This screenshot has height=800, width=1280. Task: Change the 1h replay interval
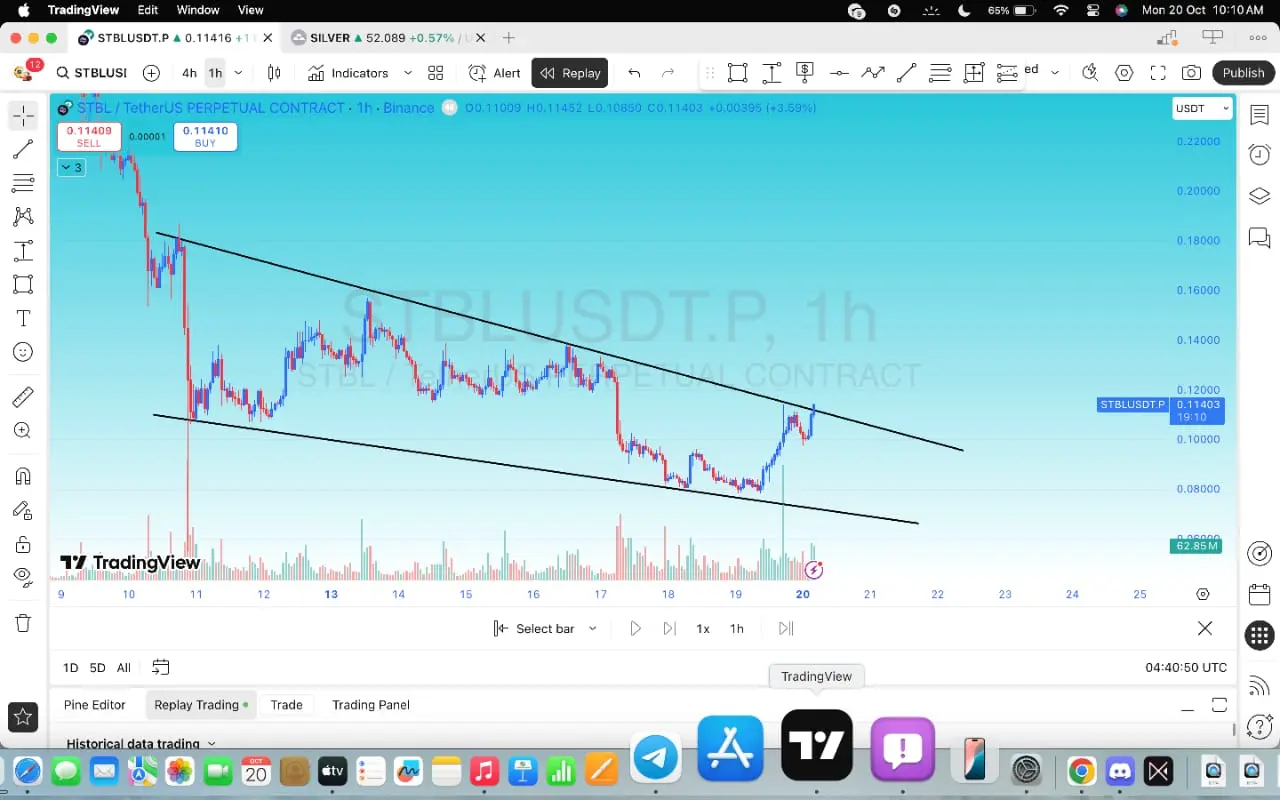pyautogui.click(x=737, y=629)
